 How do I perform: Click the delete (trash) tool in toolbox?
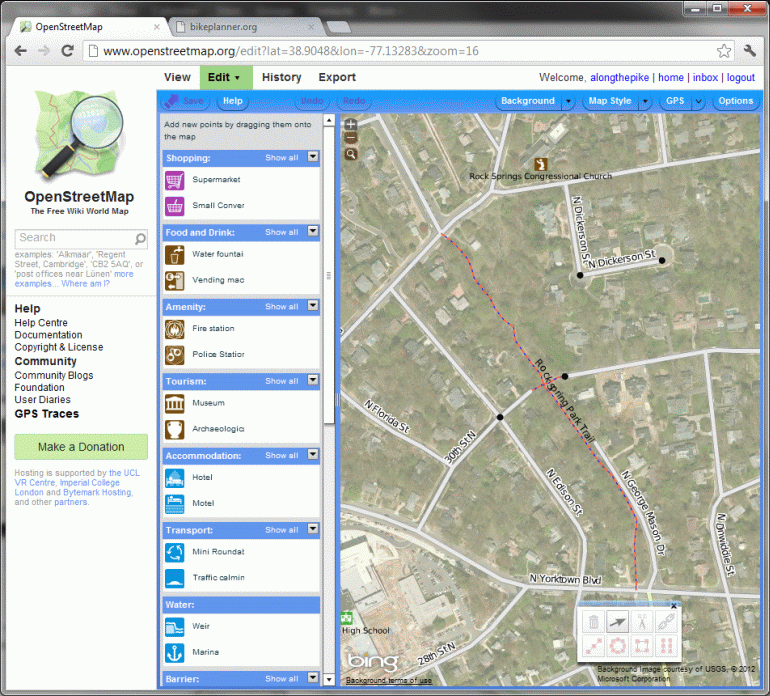pyautogui.click(x=593, y=622)
